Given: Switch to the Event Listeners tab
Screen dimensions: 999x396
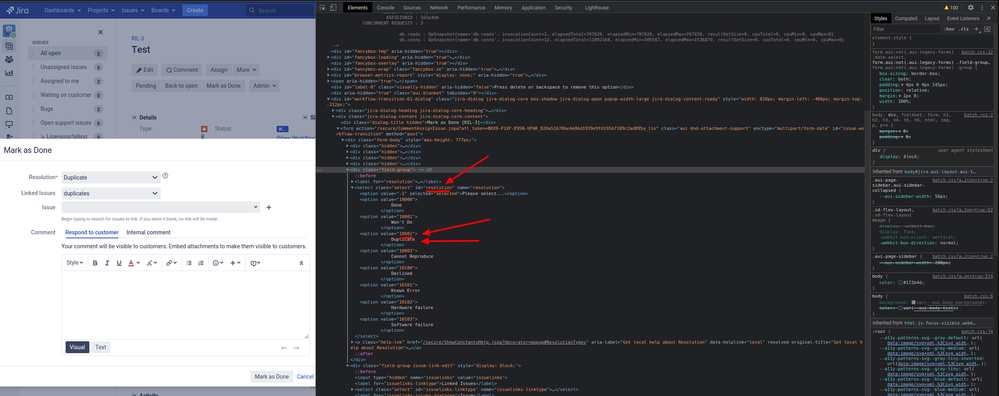Looking at the screenshot, I should [963, 18].
